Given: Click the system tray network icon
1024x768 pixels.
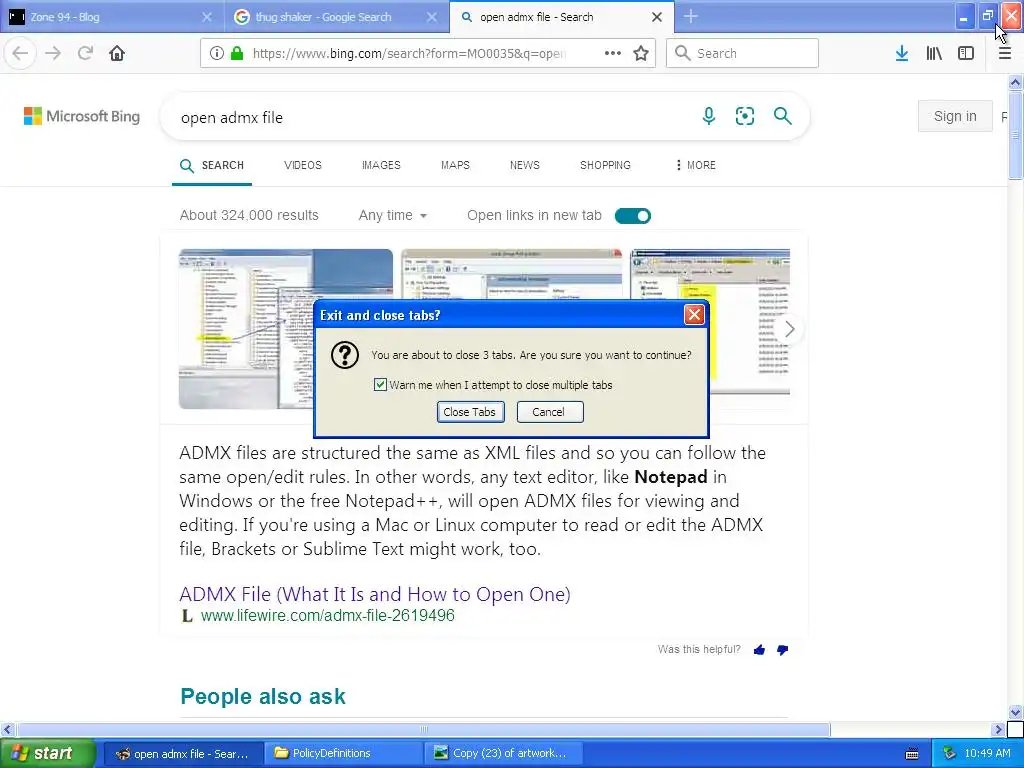Looking at the screenshot, I should click(x=950, y=753).
